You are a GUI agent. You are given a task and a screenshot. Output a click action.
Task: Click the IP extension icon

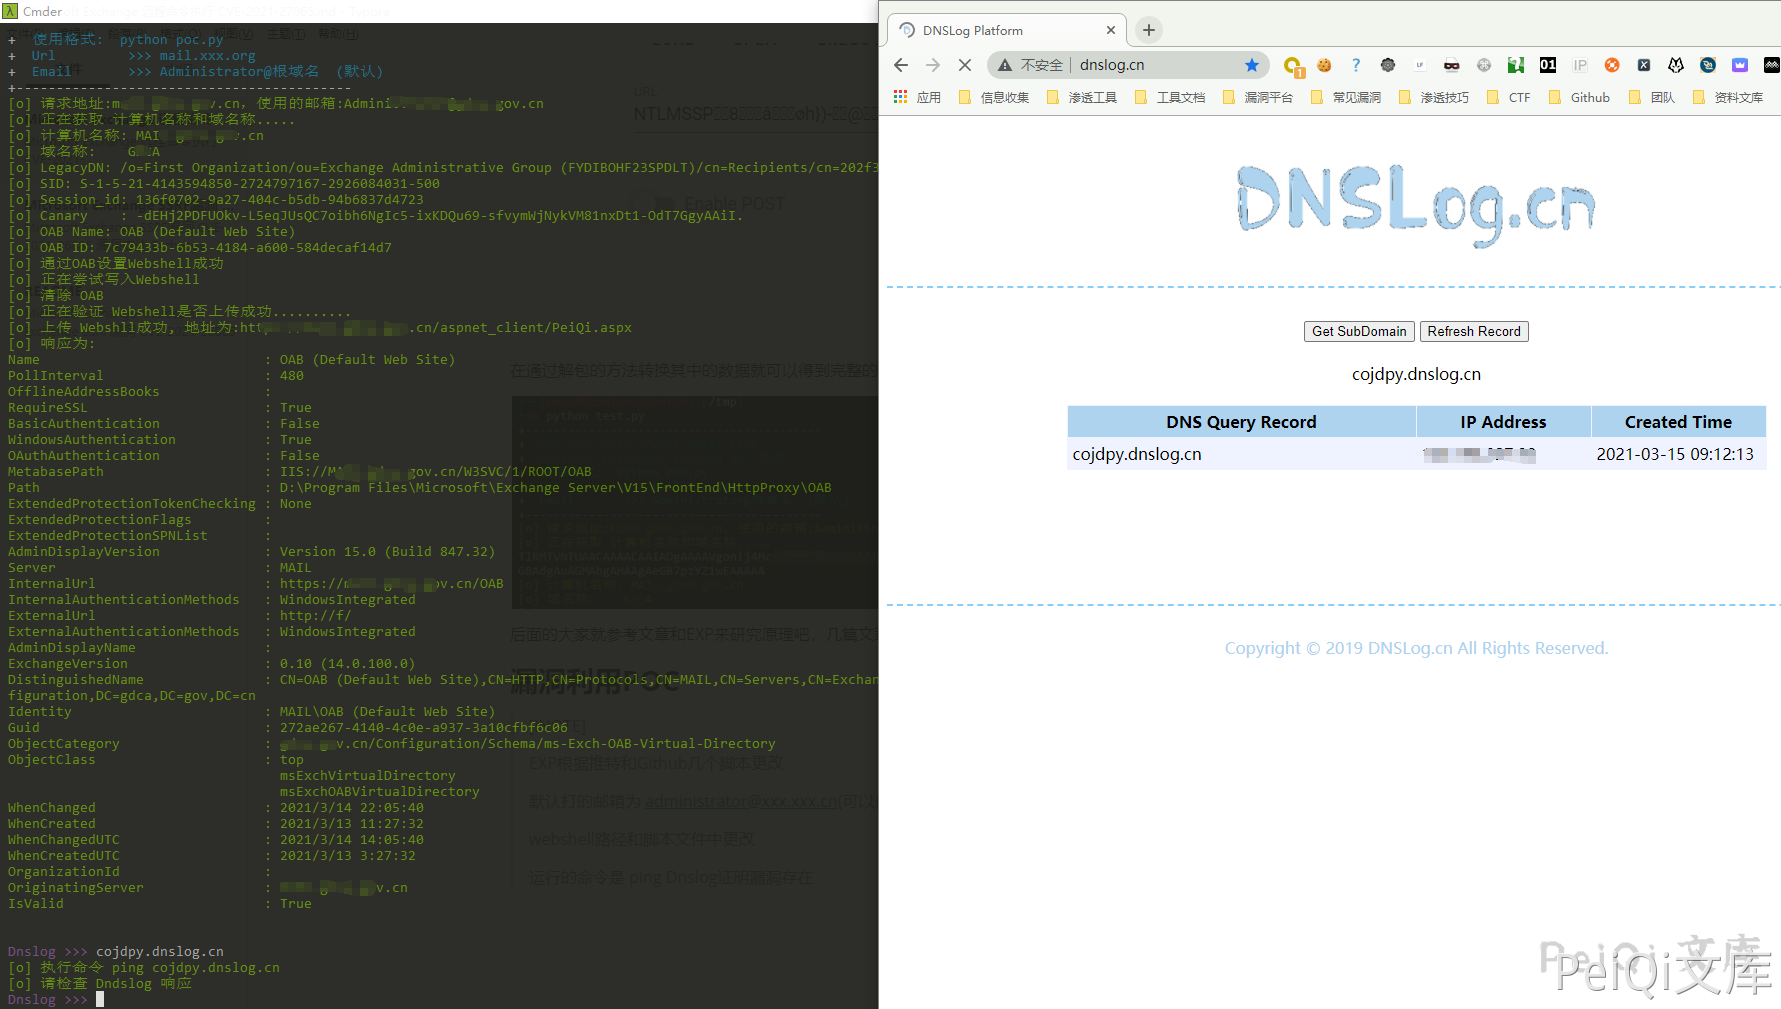point(1580,65)
